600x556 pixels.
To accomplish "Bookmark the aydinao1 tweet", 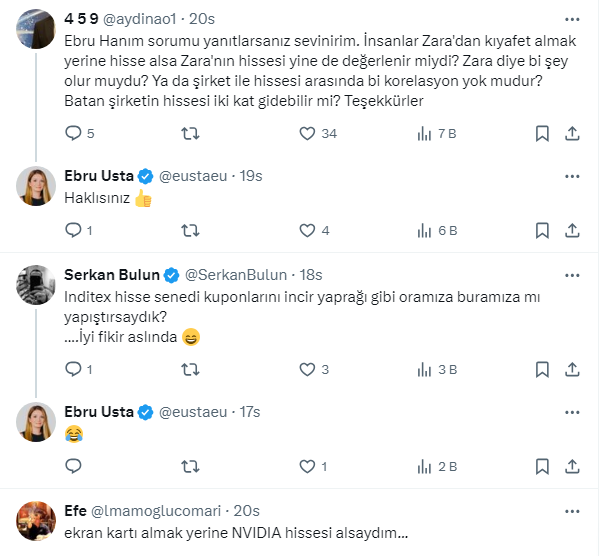I will tap(541, 133).
